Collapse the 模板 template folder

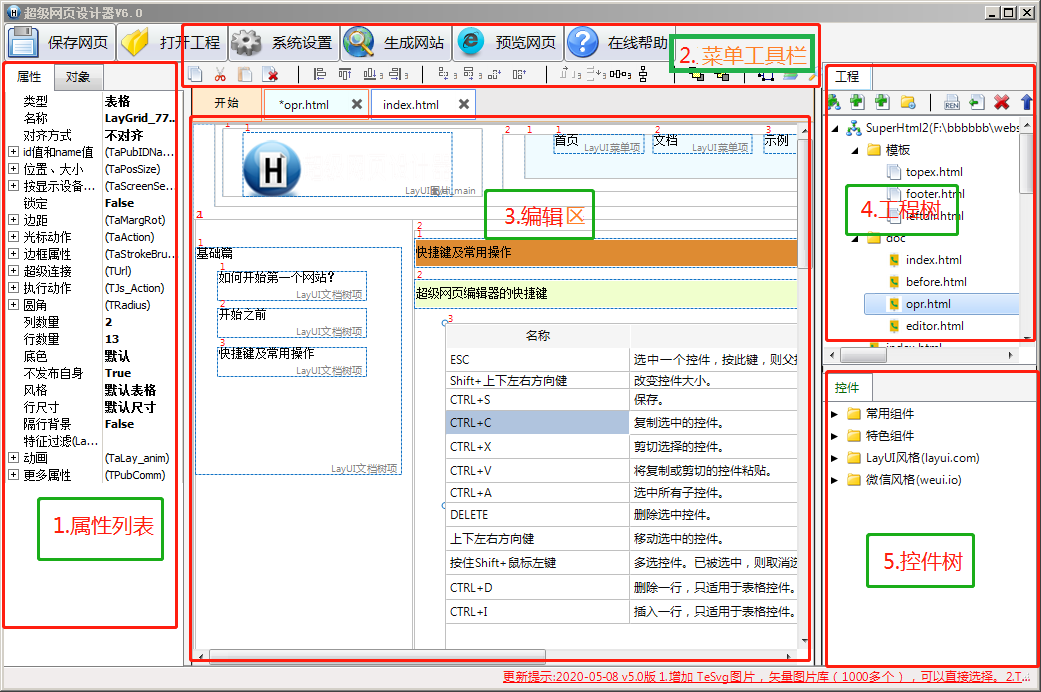coord(855,151)
